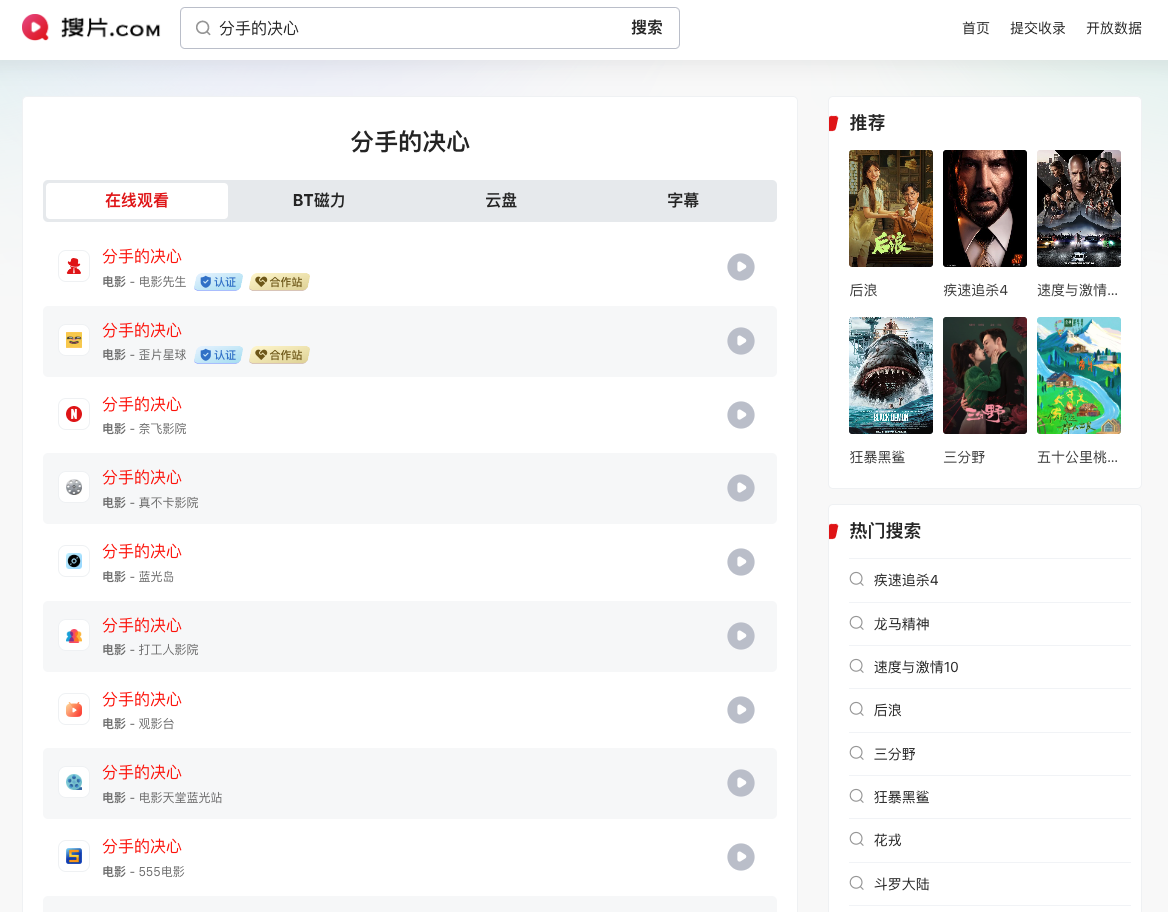Click the play icon for 打工人影院 result
Image resolution: width=1168 pixels, height=912 pixels.
(x=740, y=636)
